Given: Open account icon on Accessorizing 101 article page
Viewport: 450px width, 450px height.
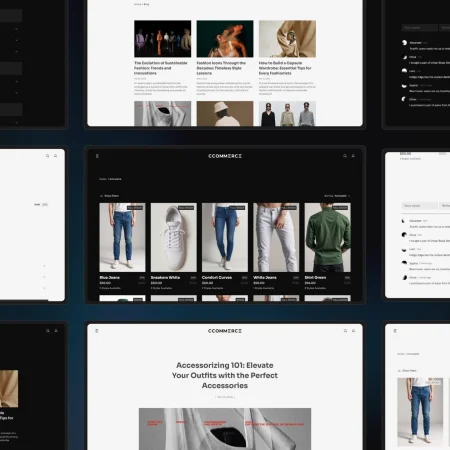Looking at the screenshot, I should pyautogui.click(x=353, y=331).
